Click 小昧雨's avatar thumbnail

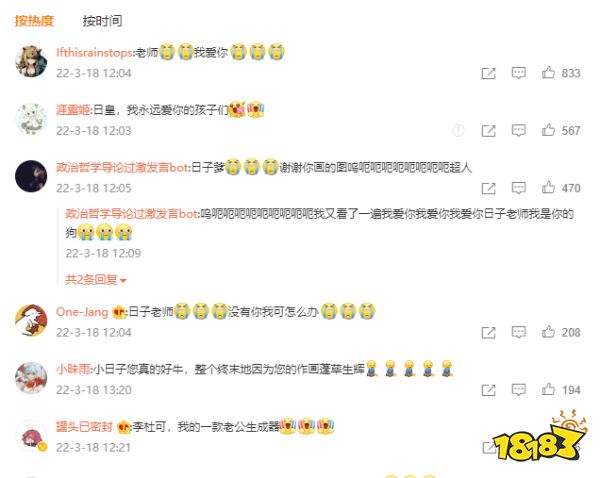pos(31,378)
